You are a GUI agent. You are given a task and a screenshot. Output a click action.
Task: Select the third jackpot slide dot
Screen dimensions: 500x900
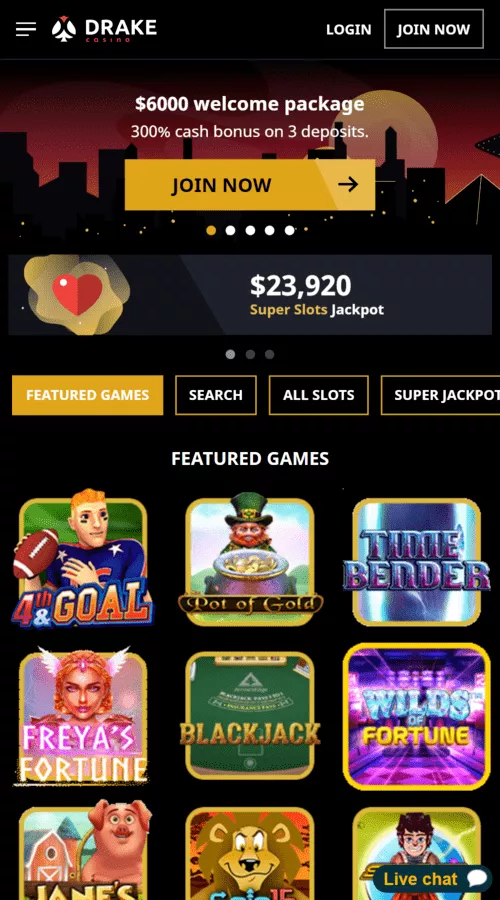[x=269, y=354]
